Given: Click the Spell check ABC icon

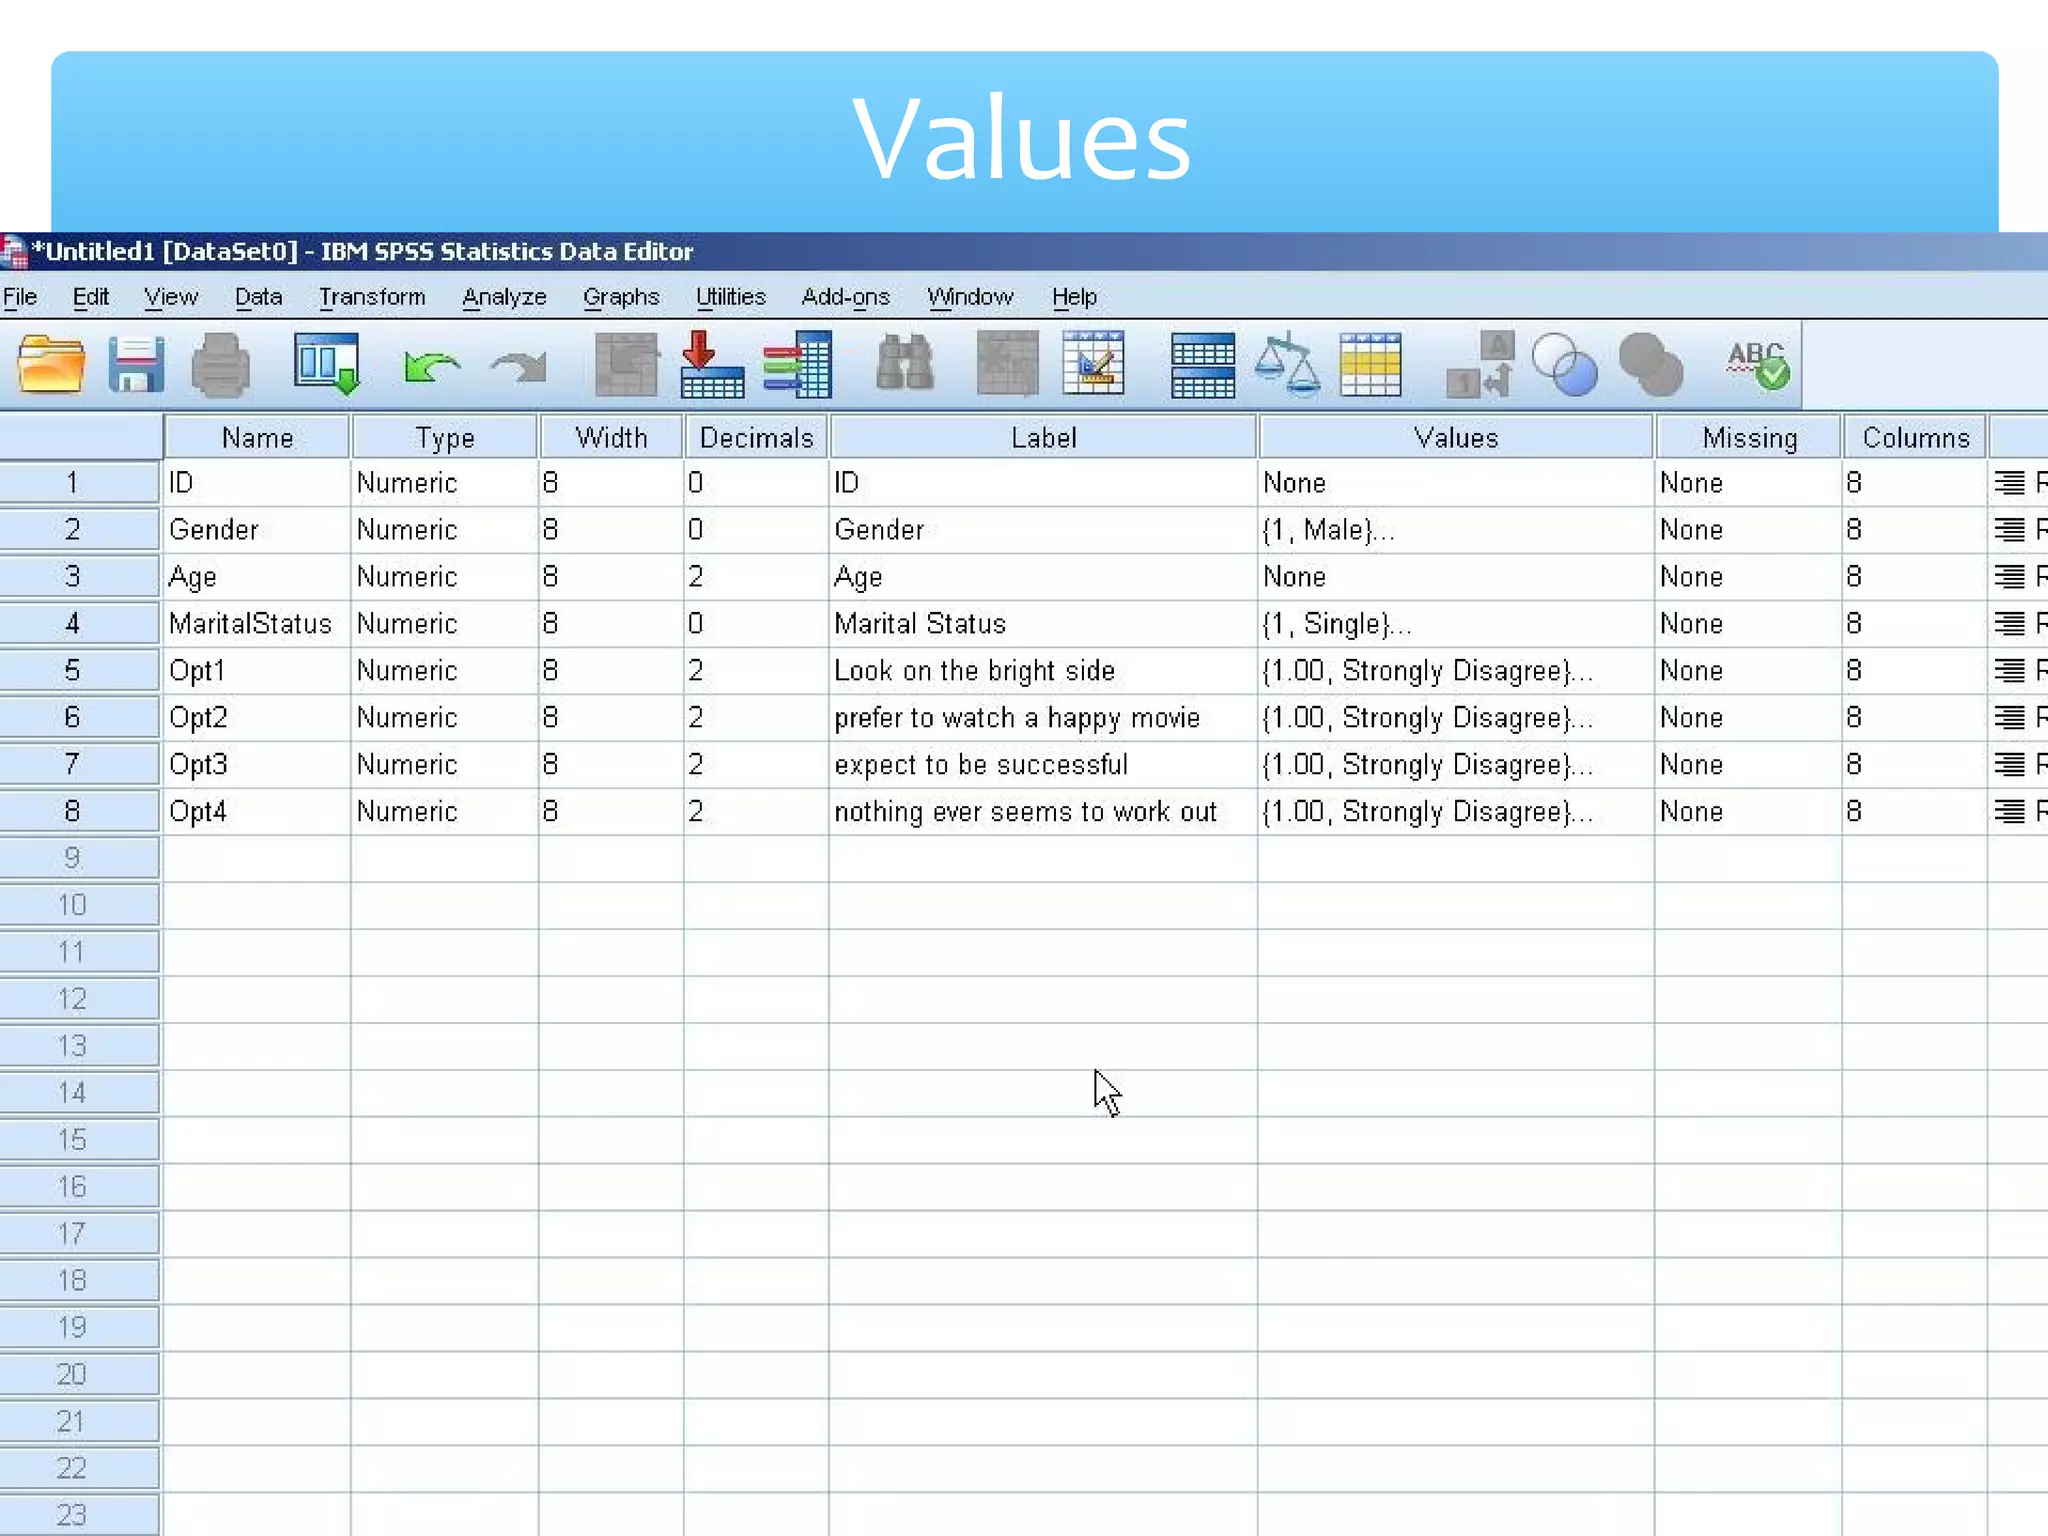Looking at the screenshot, I should point(1758,365).
